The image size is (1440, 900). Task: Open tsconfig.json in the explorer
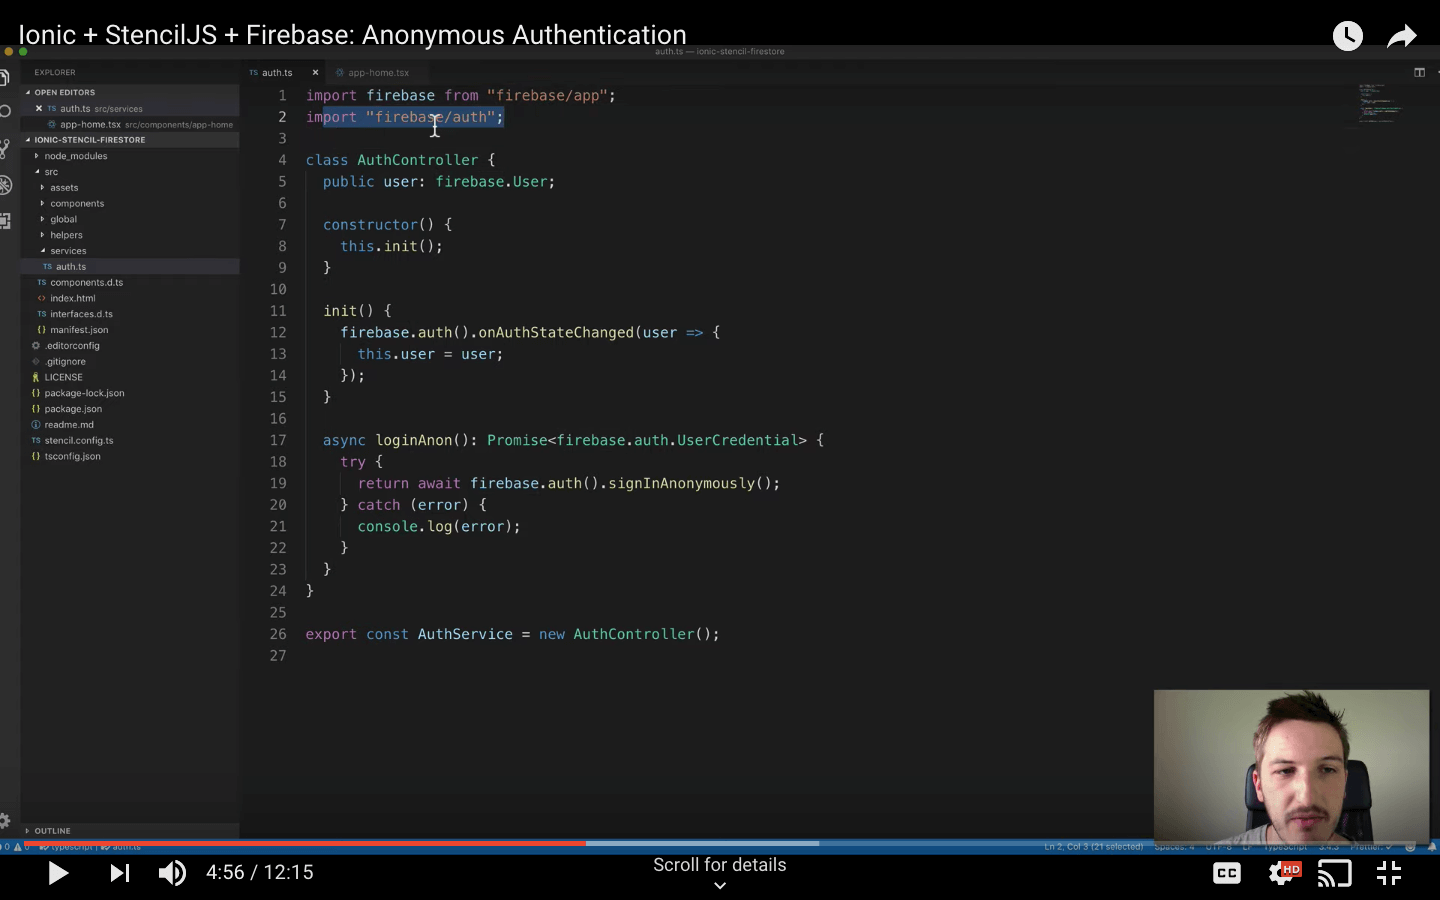(72, 456)
